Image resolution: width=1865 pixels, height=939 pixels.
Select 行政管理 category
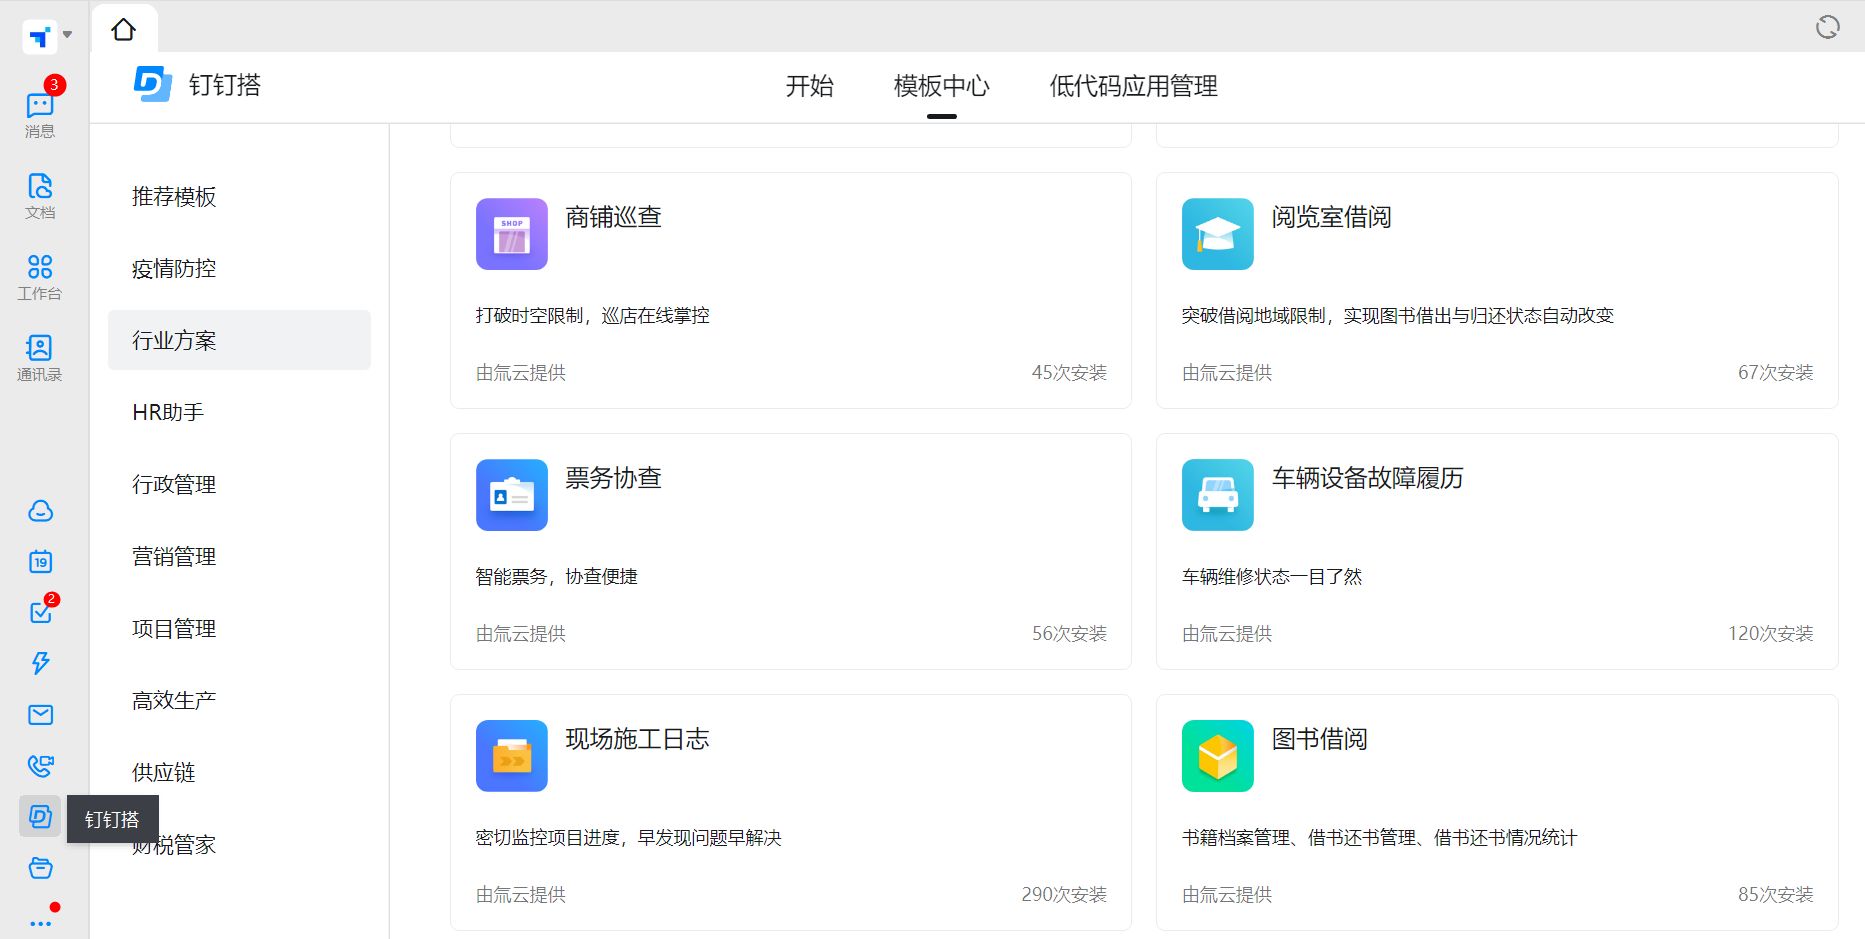click(x=239, y=484)
